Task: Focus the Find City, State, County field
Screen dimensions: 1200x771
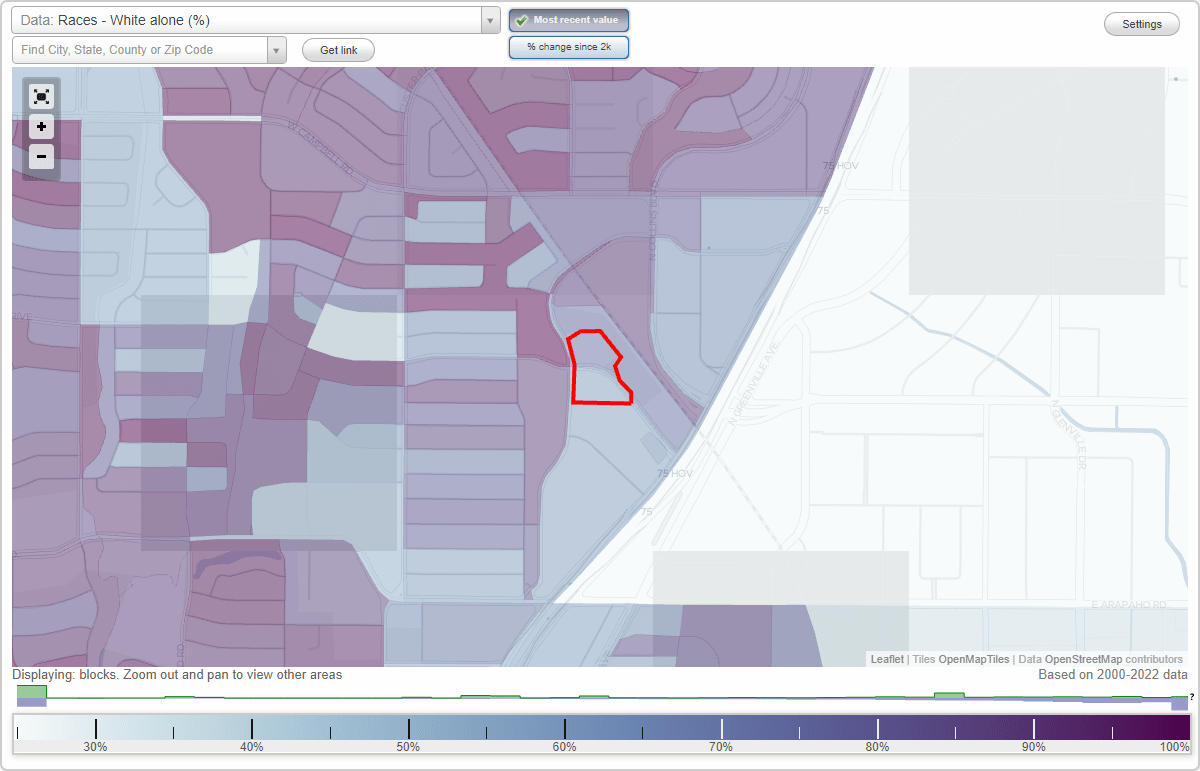Action: pyautogui.click(x=140, y=50)
